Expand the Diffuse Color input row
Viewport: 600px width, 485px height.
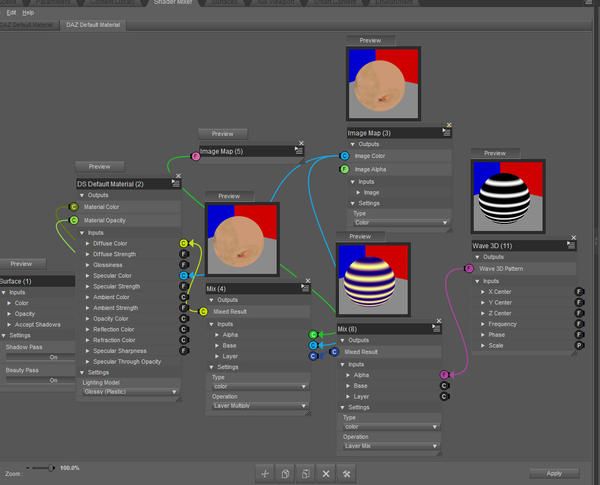(x=88, y=243)
